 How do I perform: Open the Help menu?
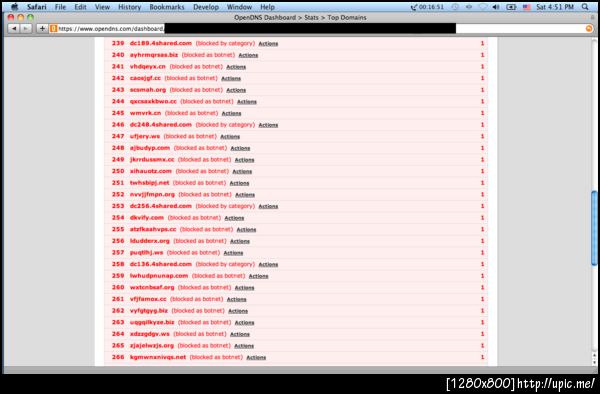pos(267,7)
